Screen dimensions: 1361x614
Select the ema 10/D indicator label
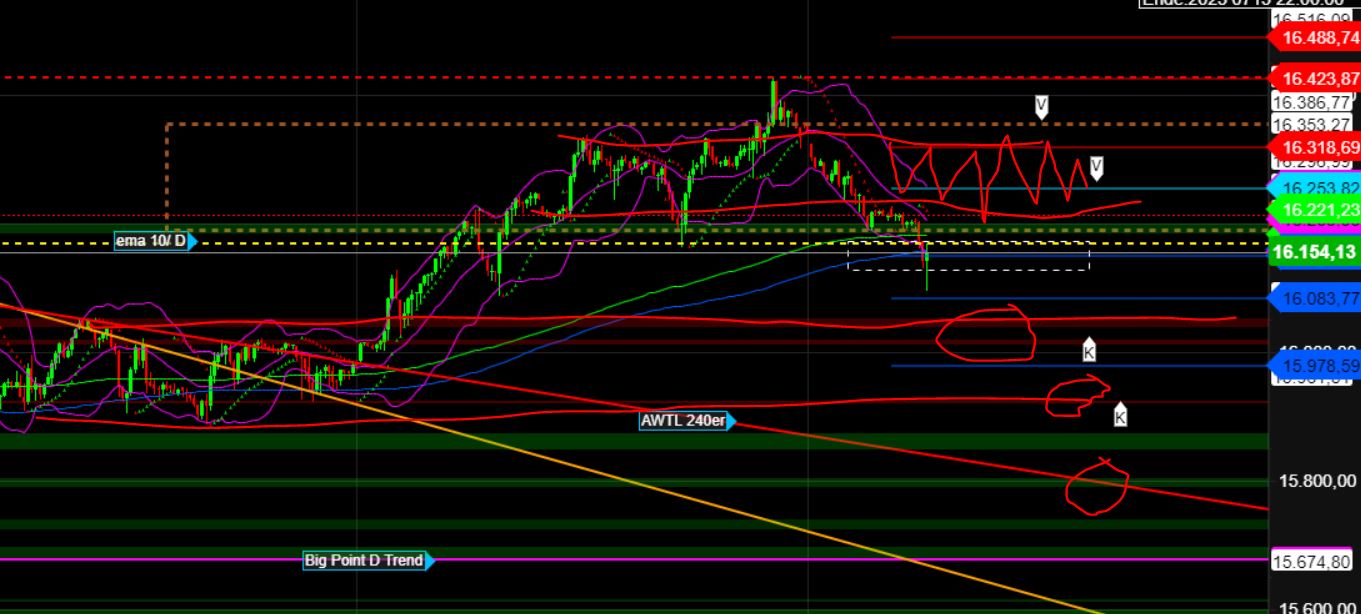click(x=150, y=240)
